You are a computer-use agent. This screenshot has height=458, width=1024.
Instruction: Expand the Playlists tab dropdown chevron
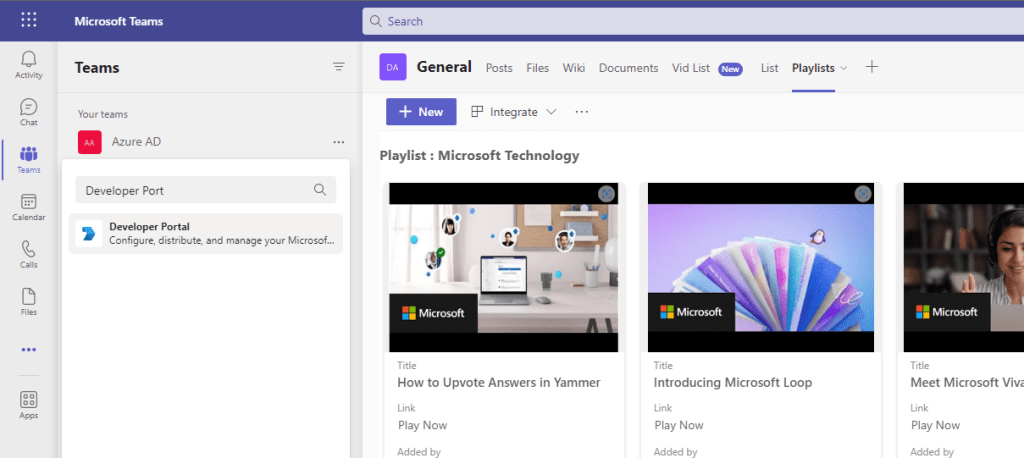tap(844, 68)
